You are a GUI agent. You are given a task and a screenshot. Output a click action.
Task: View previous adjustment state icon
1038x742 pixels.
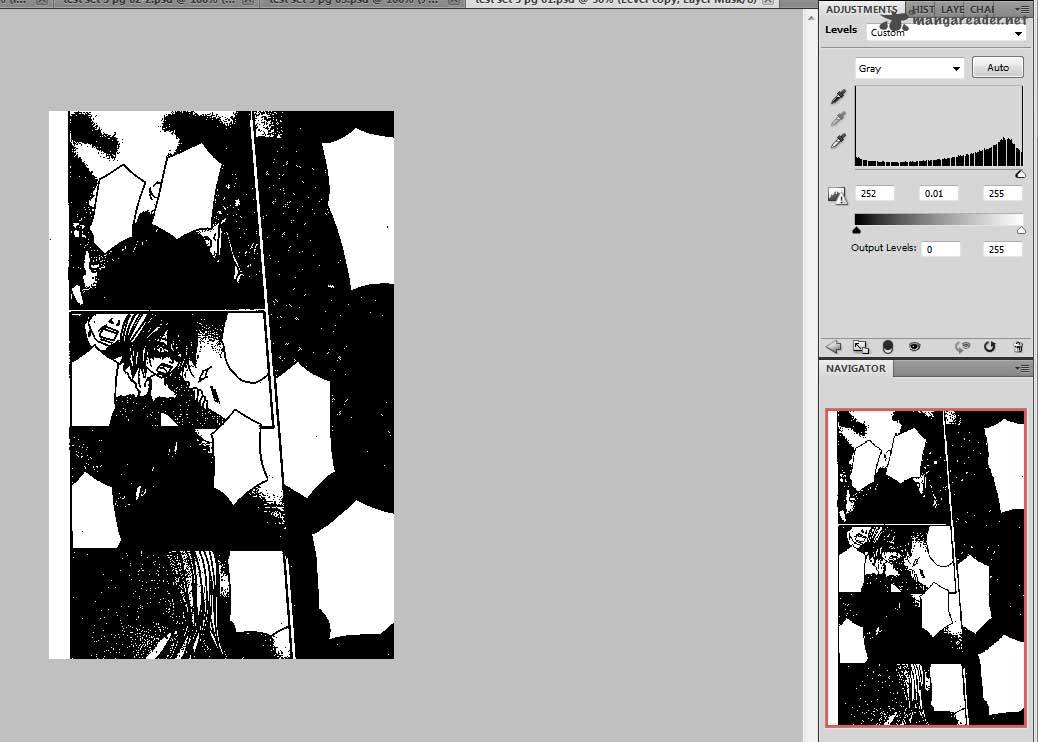(x=962, y=346)
